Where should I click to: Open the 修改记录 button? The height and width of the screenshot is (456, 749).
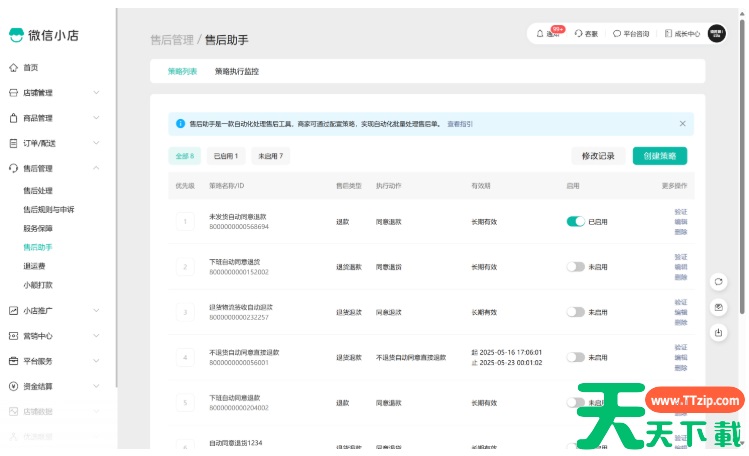[599, 156]
